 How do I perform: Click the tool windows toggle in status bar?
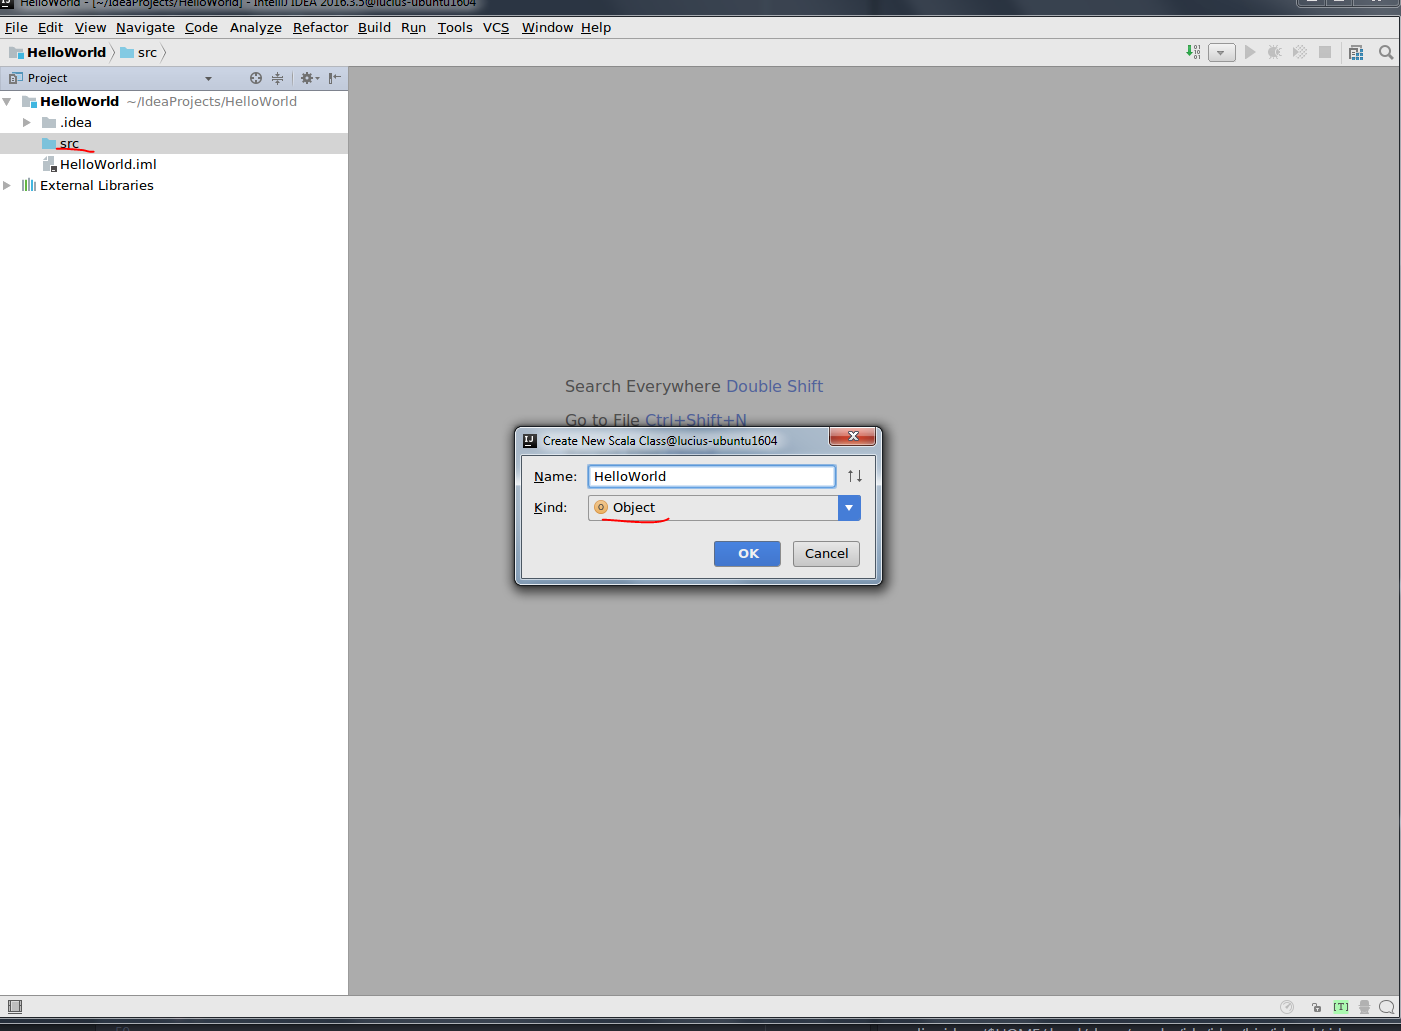(x=14, y=1007)
